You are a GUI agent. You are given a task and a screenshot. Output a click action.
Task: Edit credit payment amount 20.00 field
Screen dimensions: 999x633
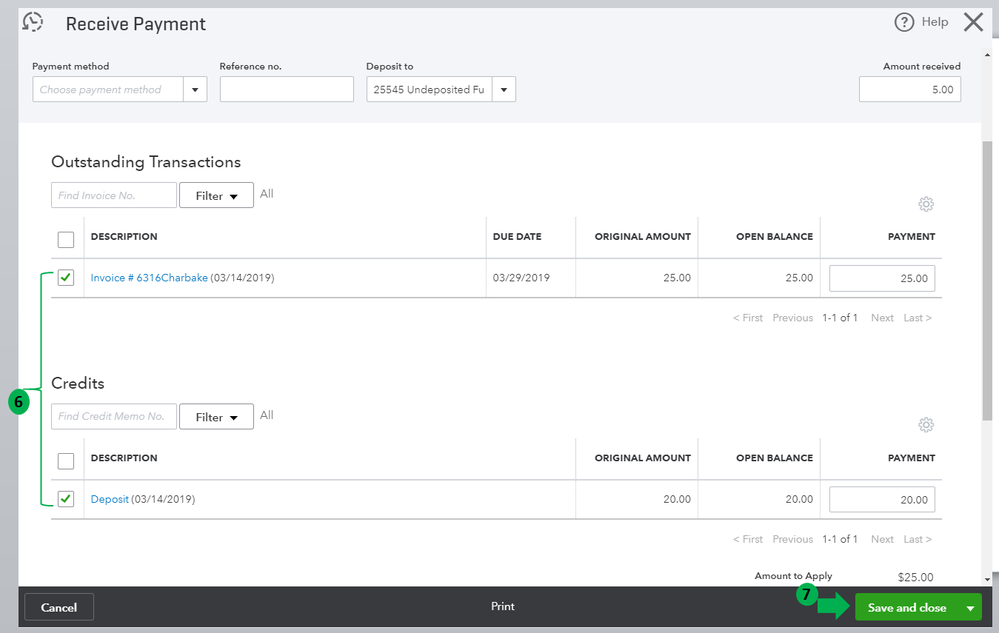point(882,500)
